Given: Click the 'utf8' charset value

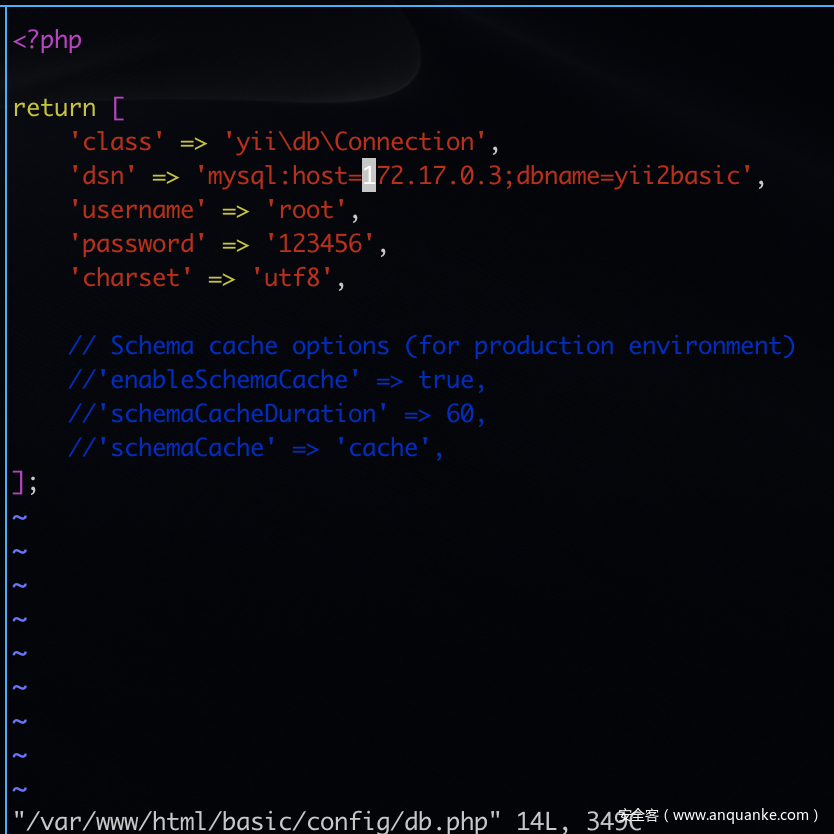Looking at the screenshot, I should pyautogui.click(x=291, y=278).
